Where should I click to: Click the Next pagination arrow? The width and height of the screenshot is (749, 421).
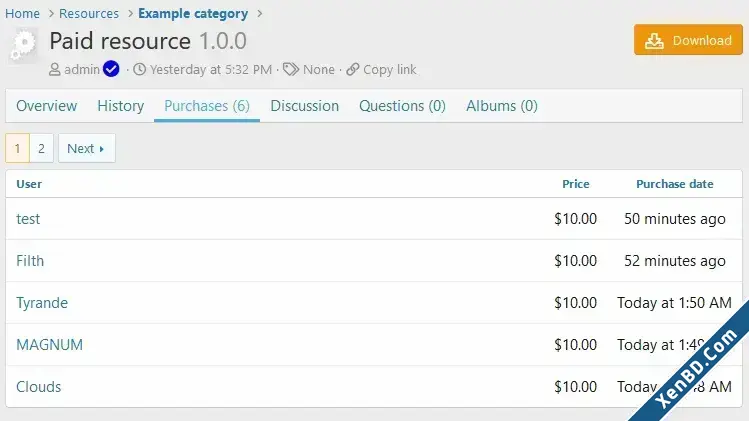101,149
